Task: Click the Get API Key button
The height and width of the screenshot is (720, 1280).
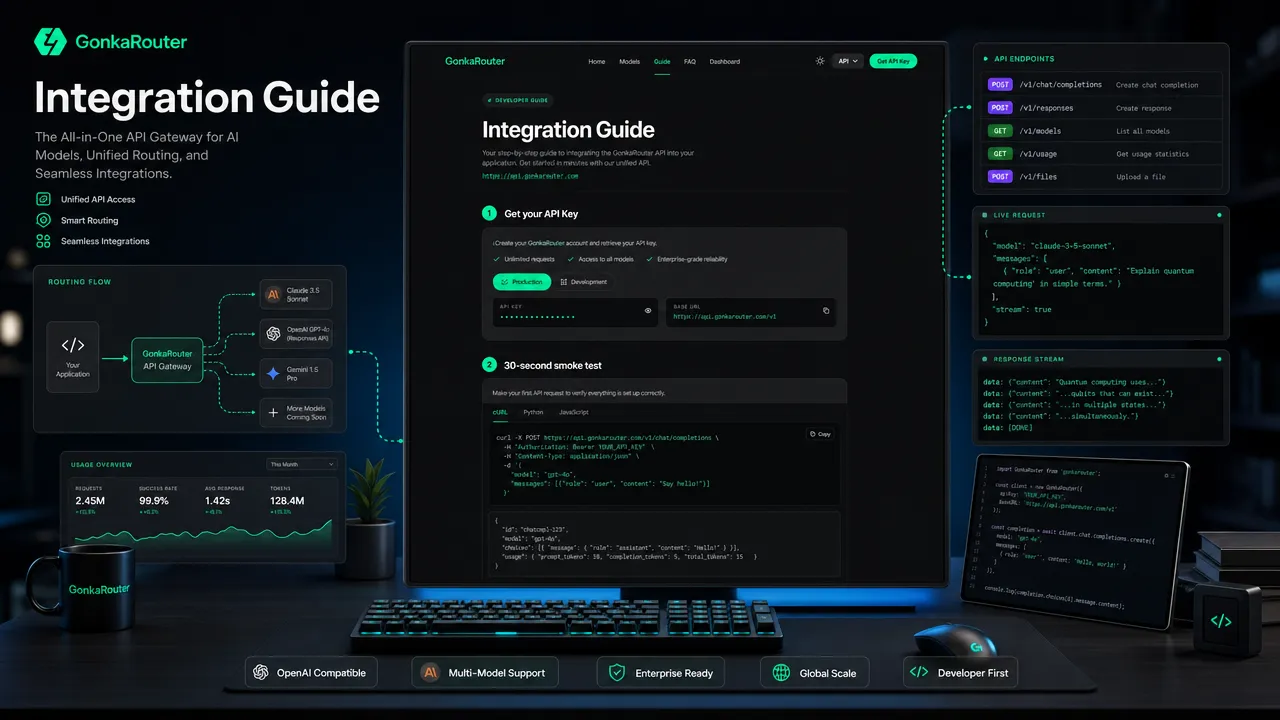Action: tap(893, 61)
